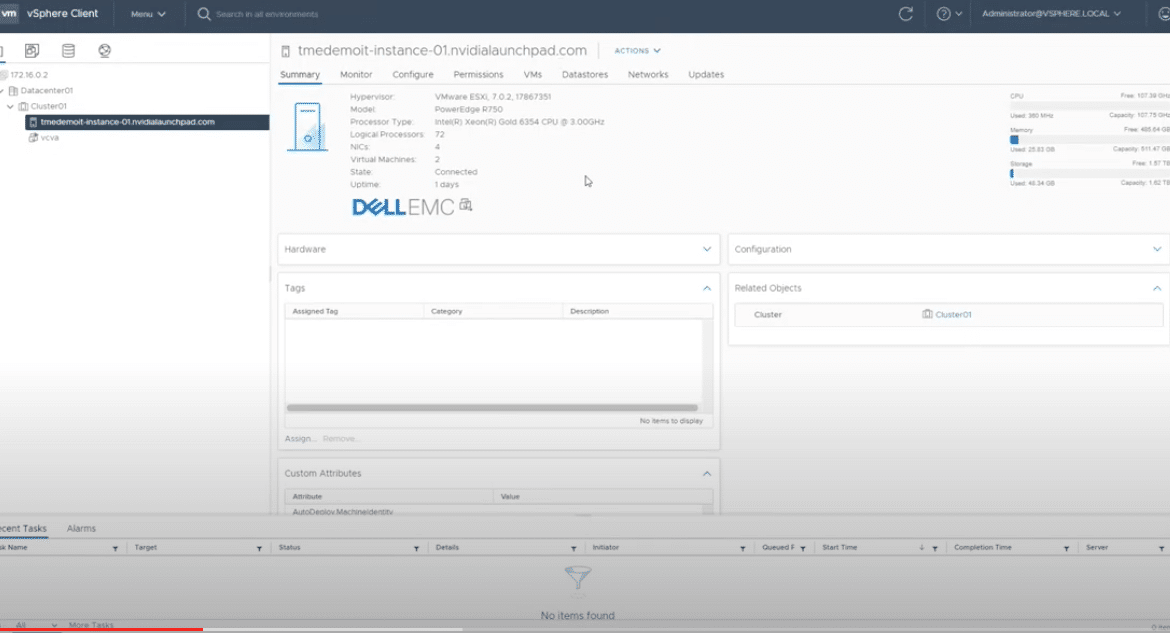Click the CPU usage bar
Image resolution: width=1170 pixels, height=633 pixels.
pos(1089,106)
